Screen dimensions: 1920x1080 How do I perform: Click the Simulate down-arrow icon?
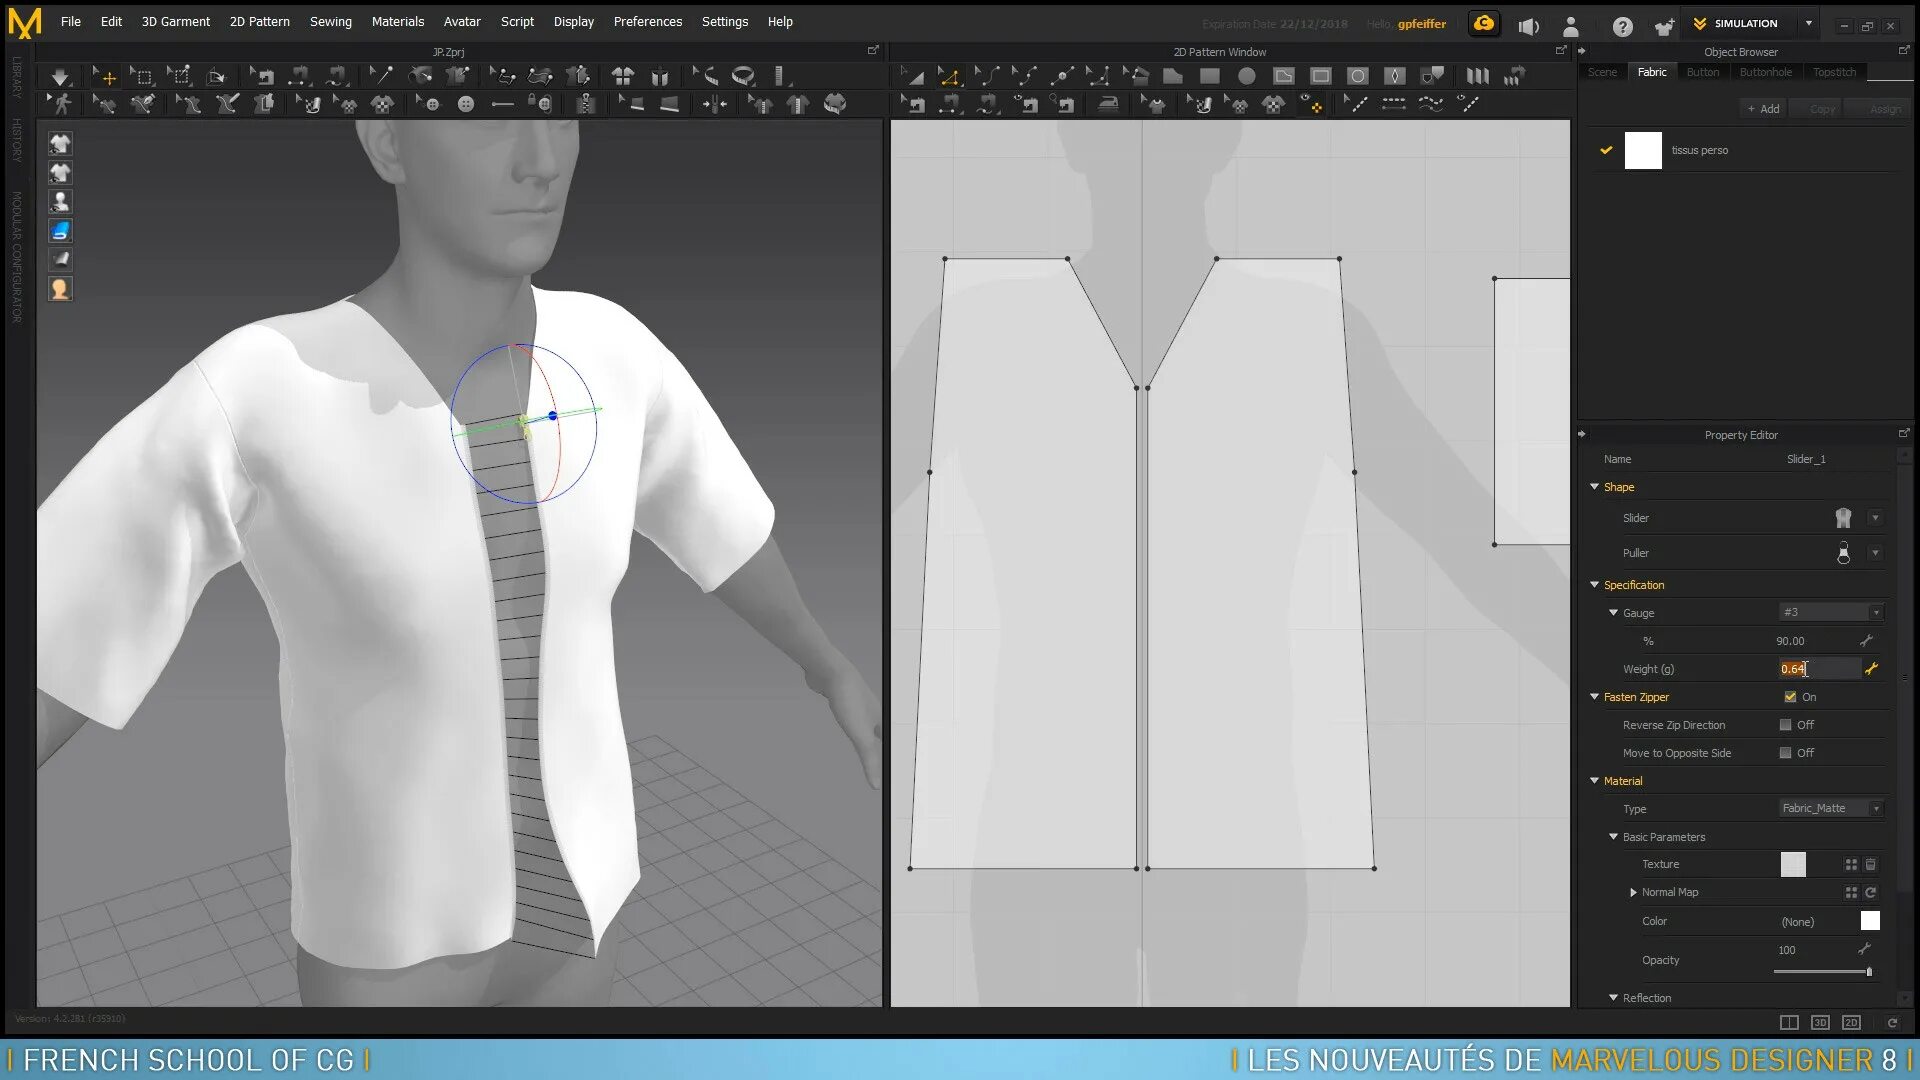click(60, 76)
